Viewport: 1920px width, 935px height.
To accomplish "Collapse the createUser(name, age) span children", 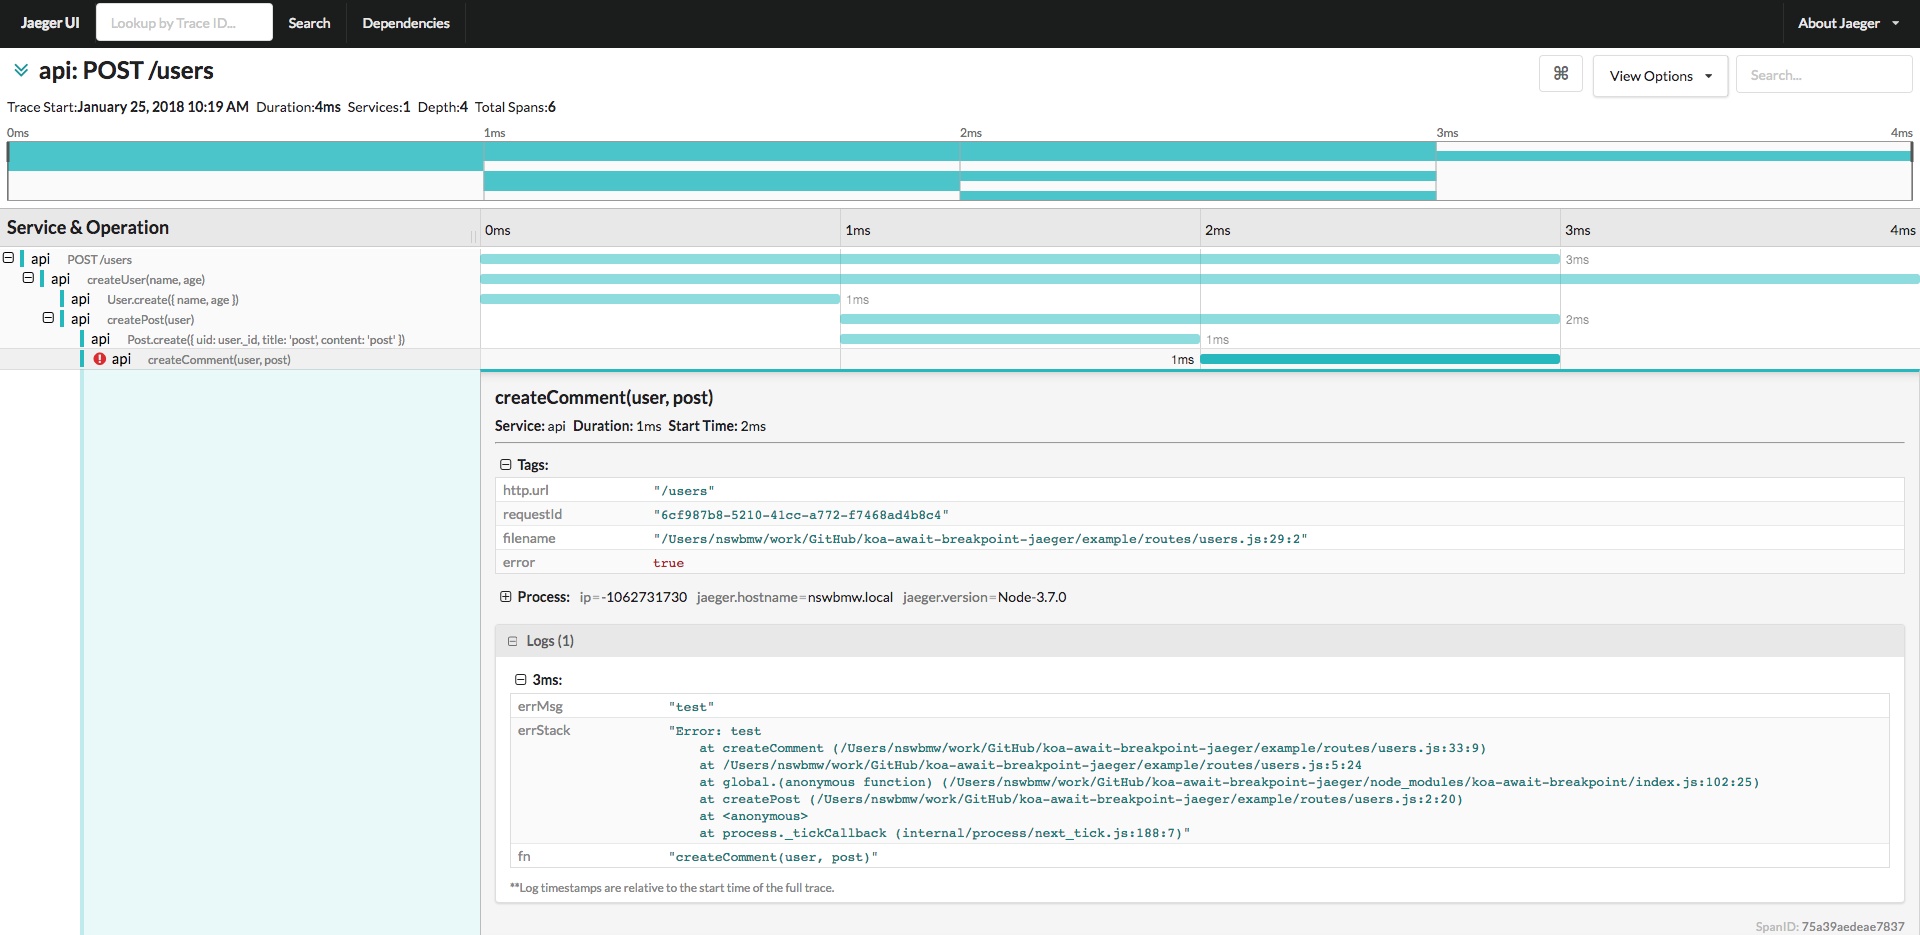I will [28, 278].
